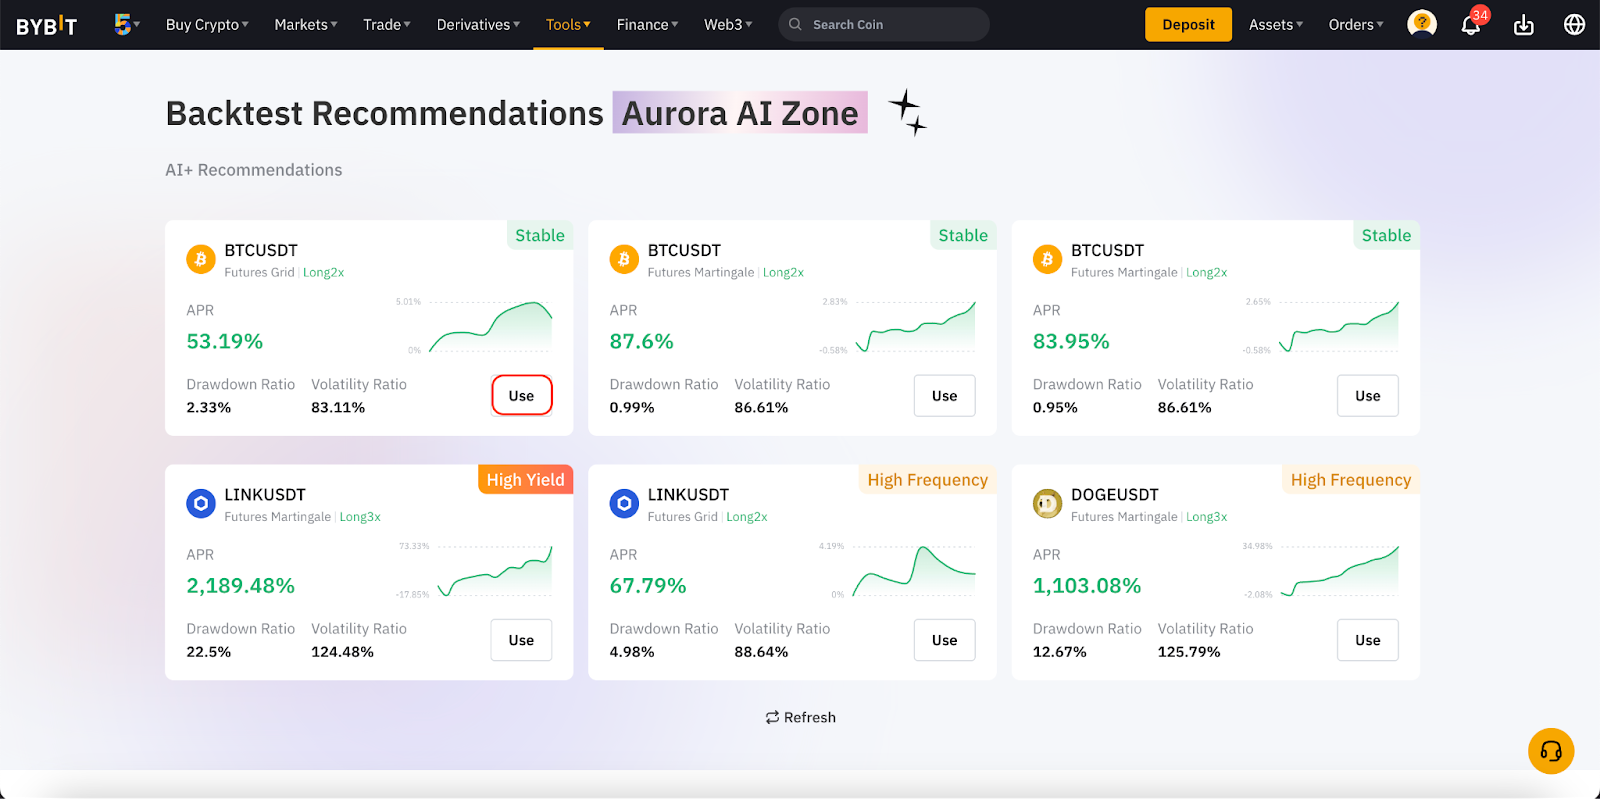This screenshot has width=1600, height=799.
Task: Open the customer support headset chat
Action: (1550, 751)
